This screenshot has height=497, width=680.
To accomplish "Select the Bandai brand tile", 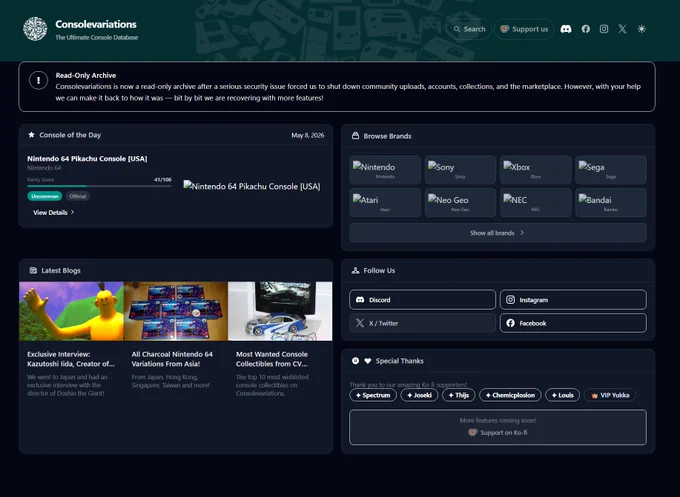I will 611,203.
